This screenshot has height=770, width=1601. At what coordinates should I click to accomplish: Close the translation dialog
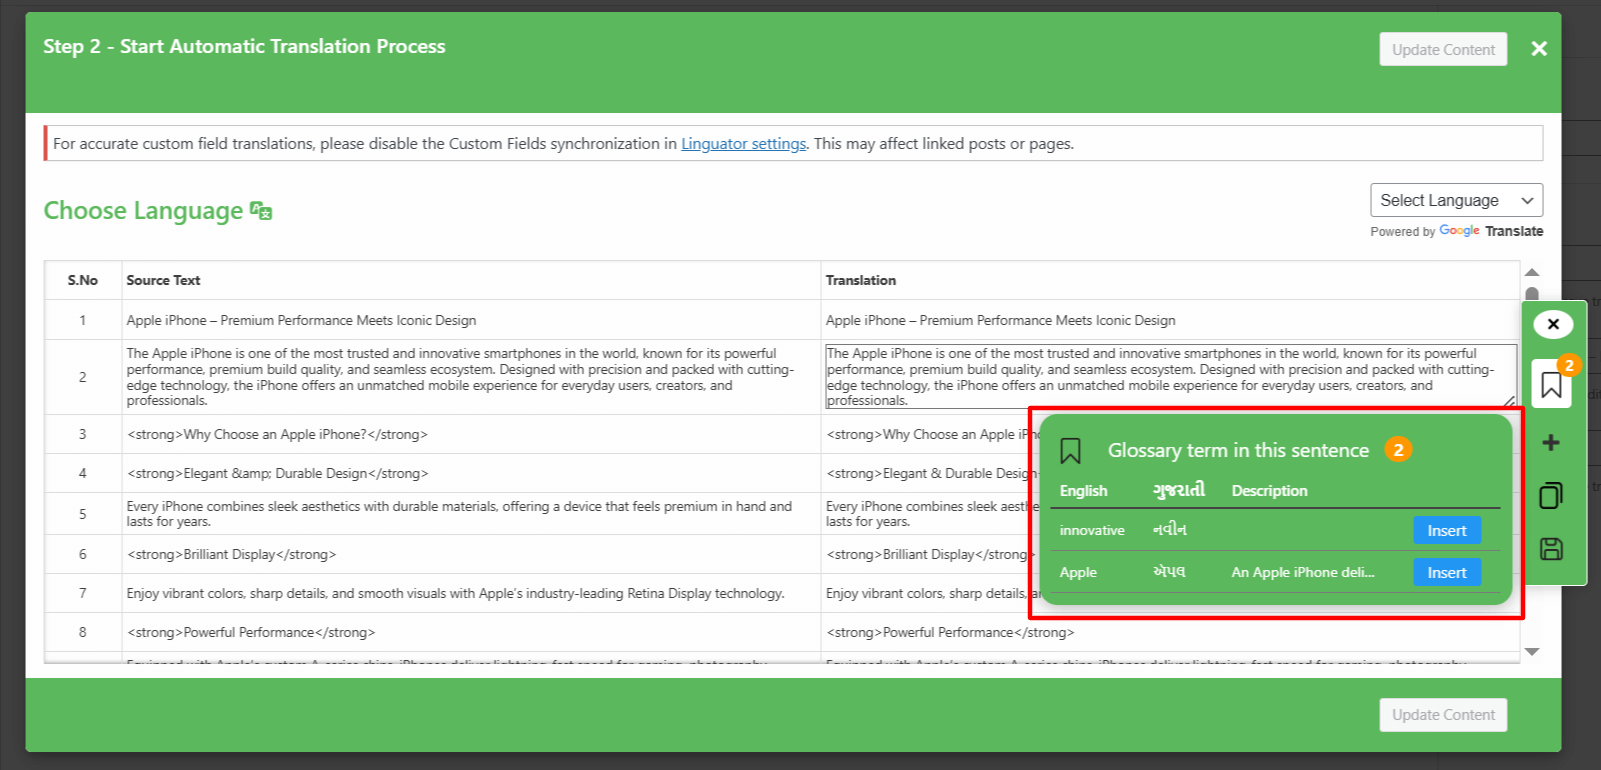tap(1539, 49)
